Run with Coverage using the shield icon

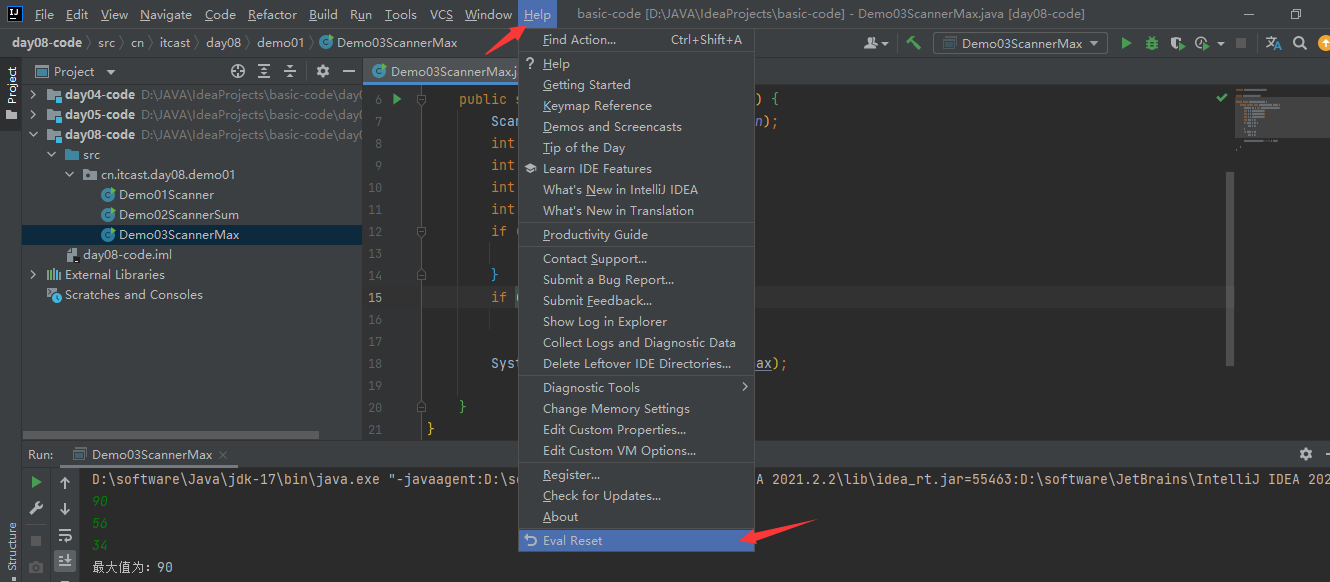coord(1177,43)
